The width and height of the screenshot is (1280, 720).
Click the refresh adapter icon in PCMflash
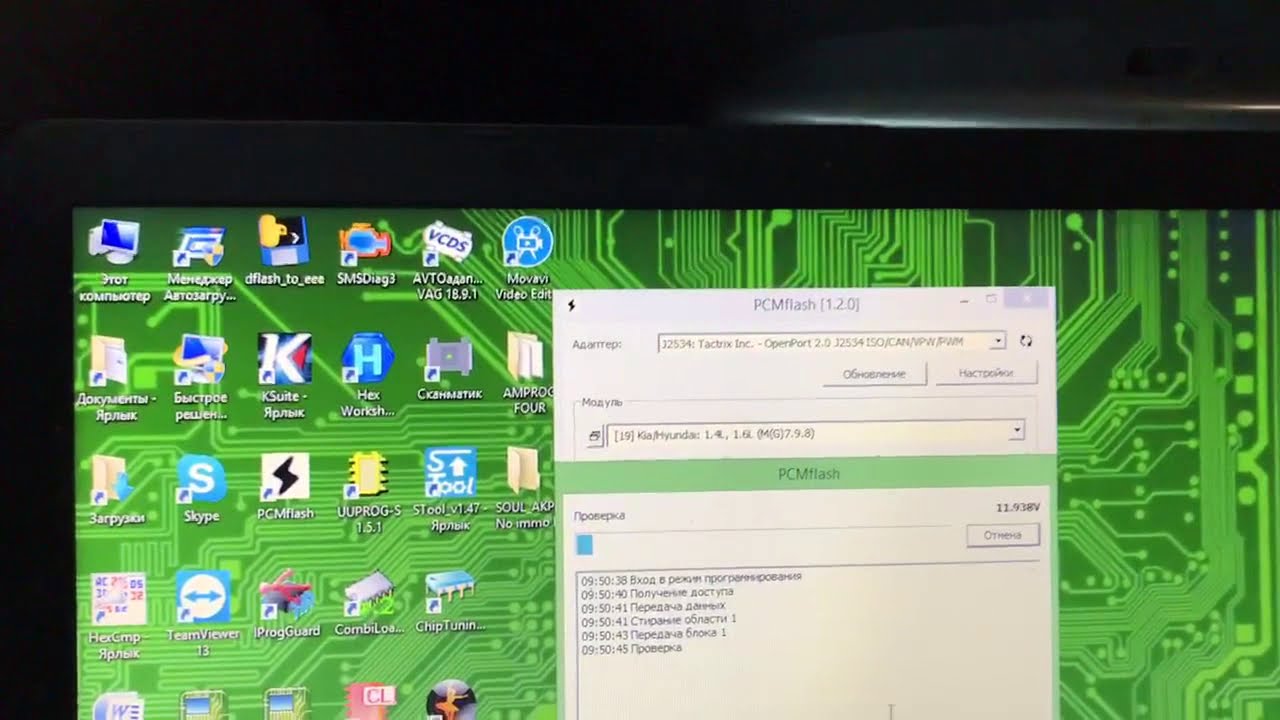(1025, 341)
